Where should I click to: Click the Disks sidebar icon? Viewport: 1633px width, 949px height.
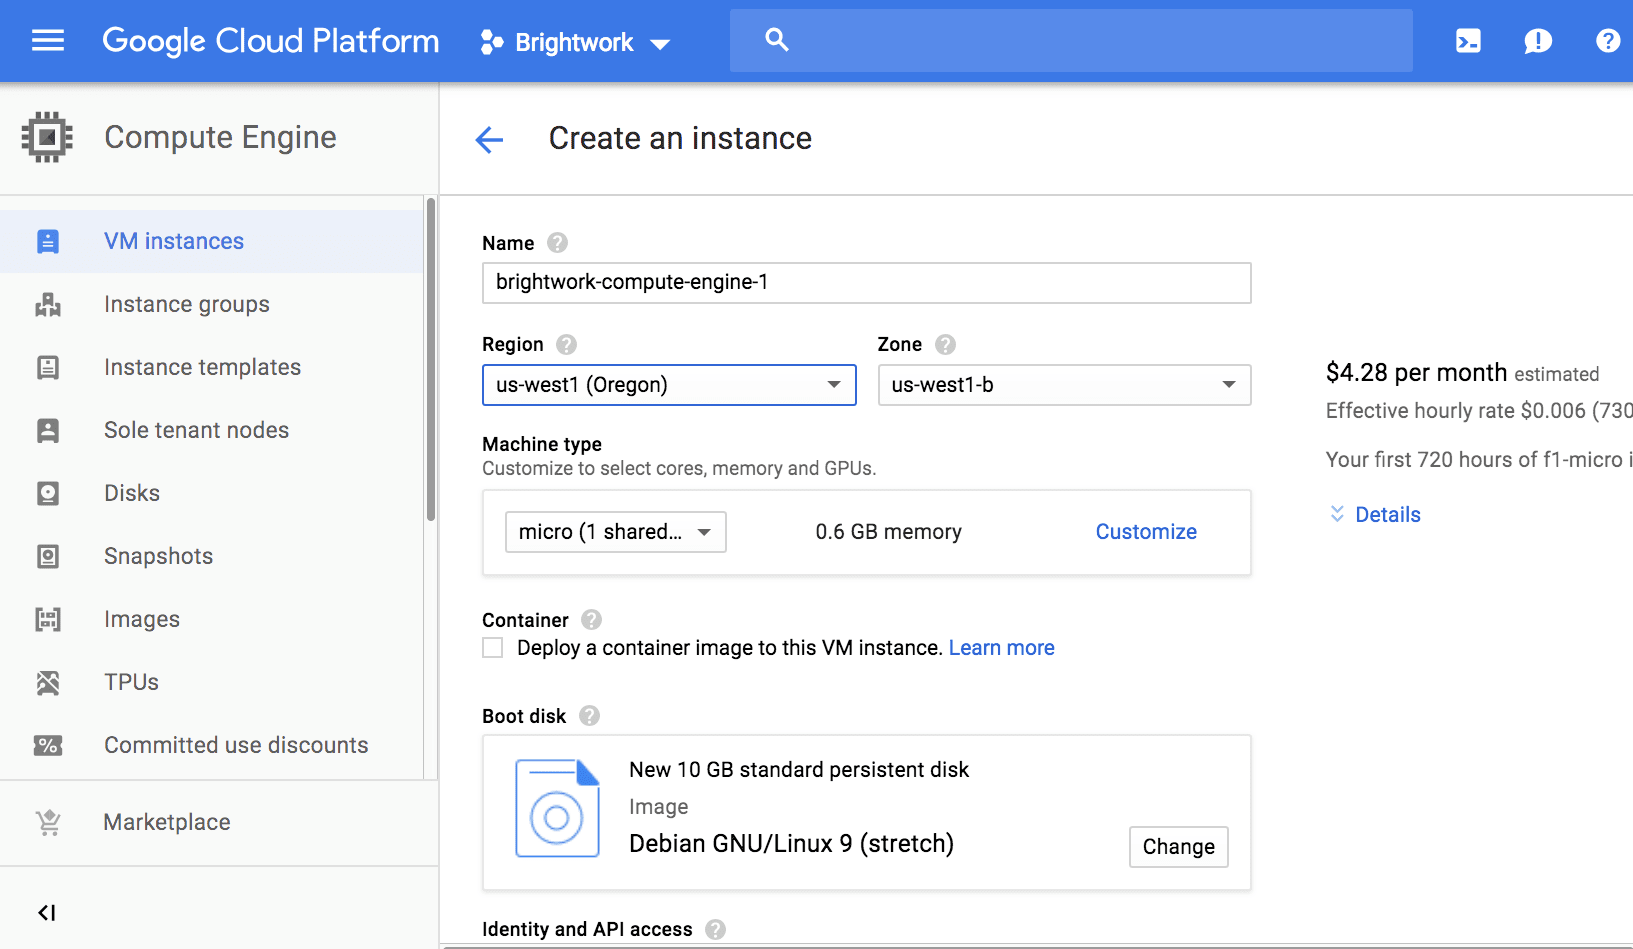(47, 493)
